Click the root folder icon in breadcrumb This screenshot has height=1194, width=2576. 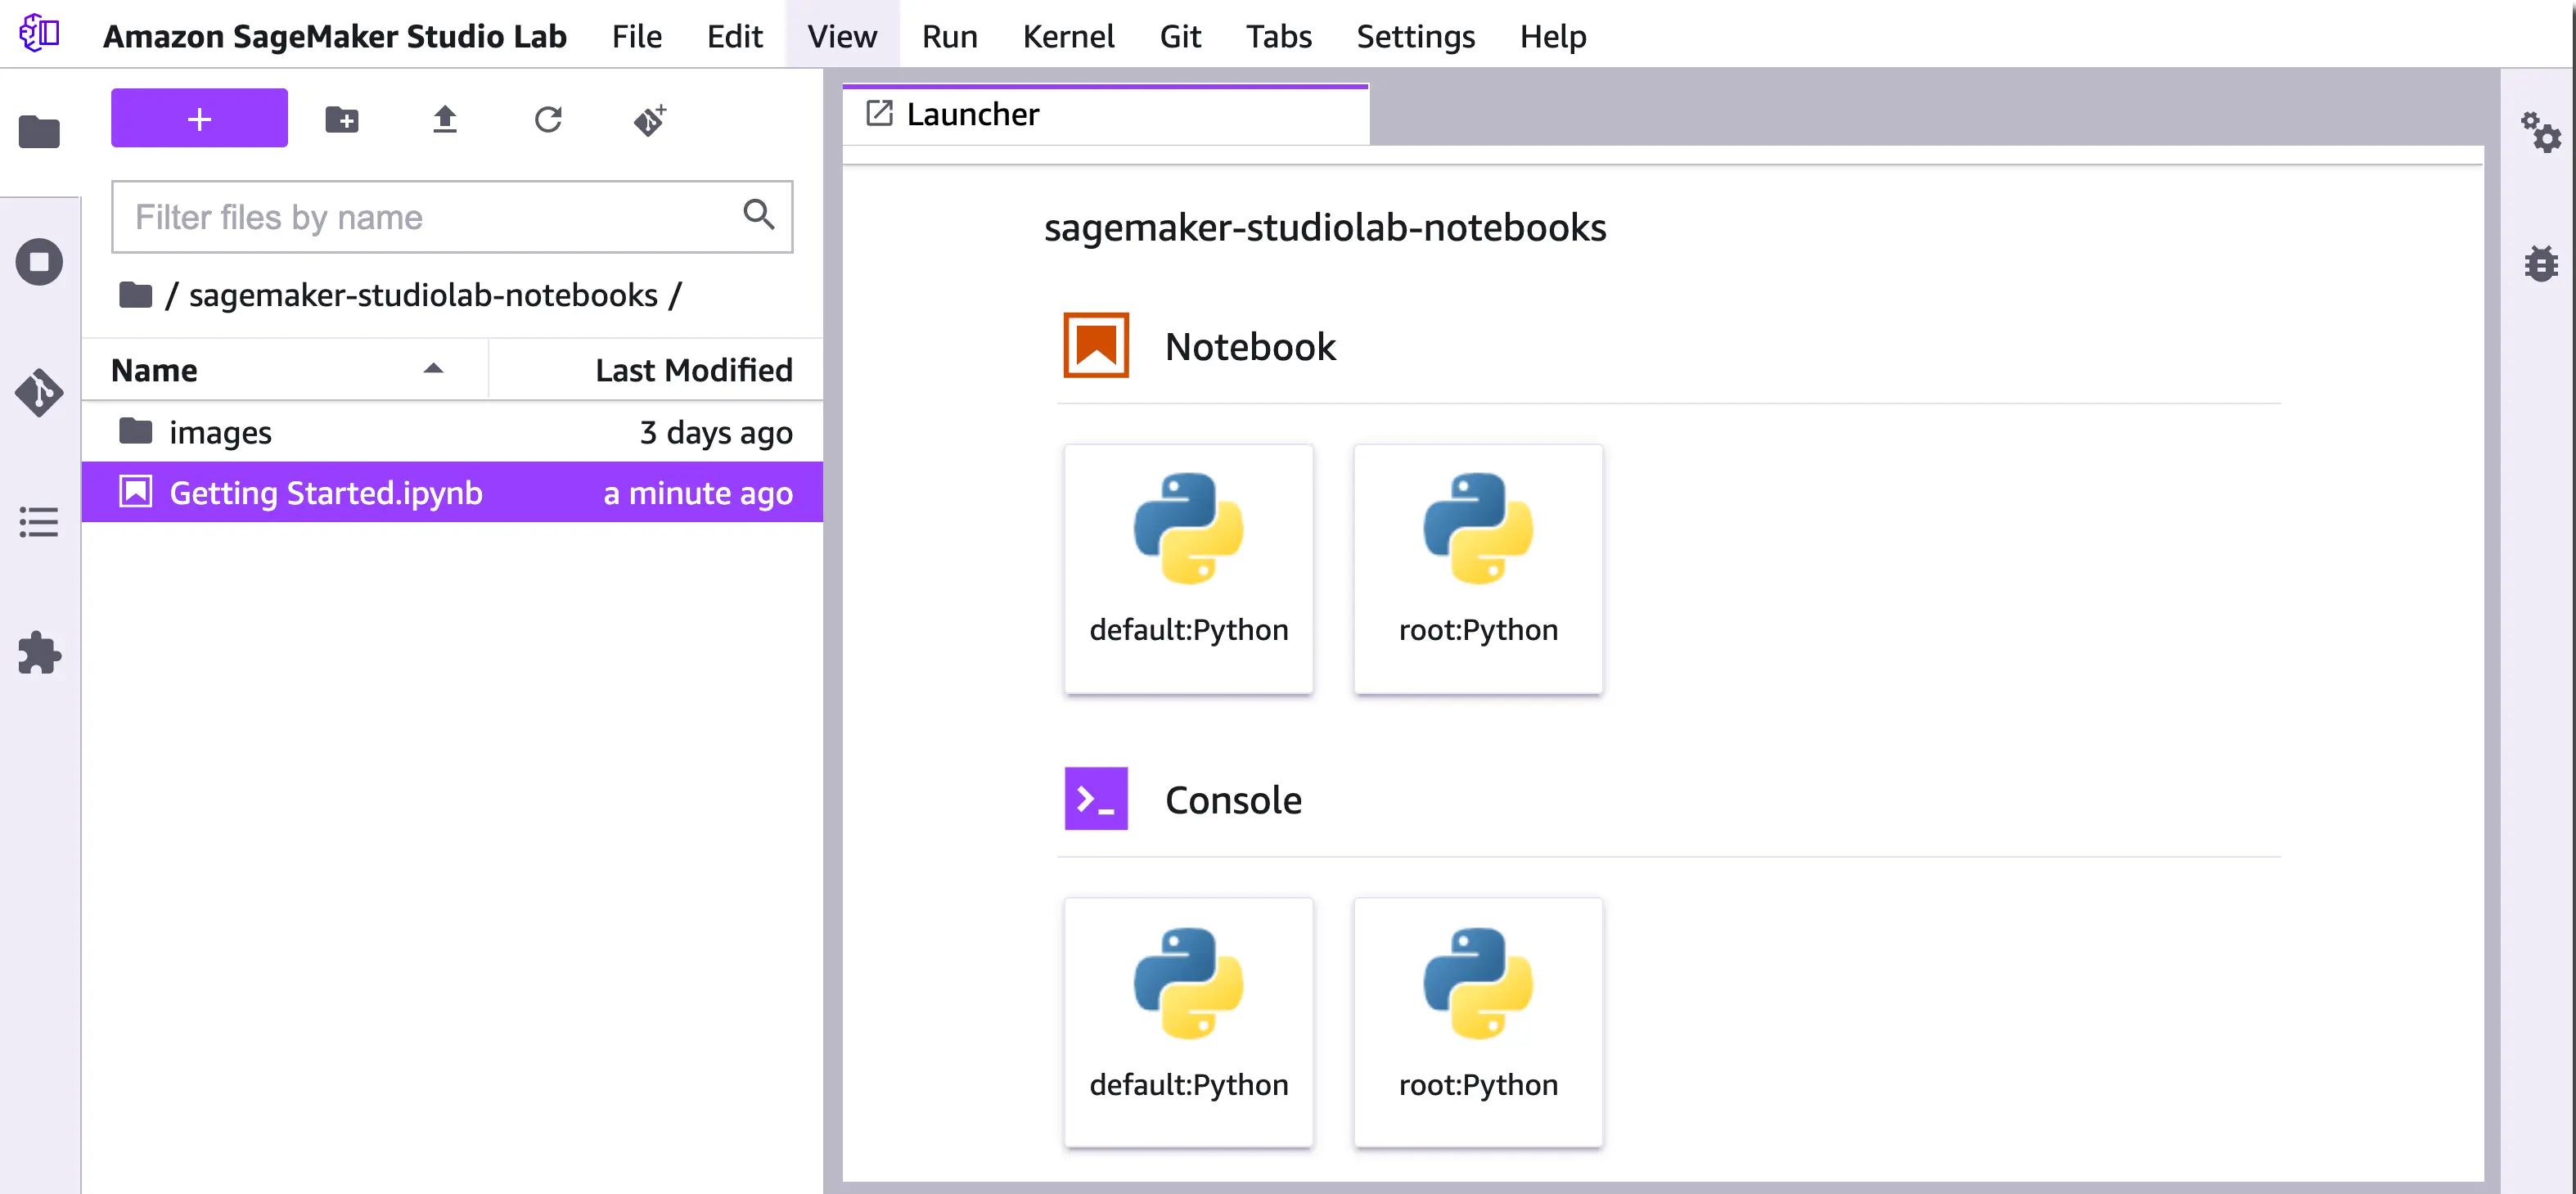pos(135,295)
